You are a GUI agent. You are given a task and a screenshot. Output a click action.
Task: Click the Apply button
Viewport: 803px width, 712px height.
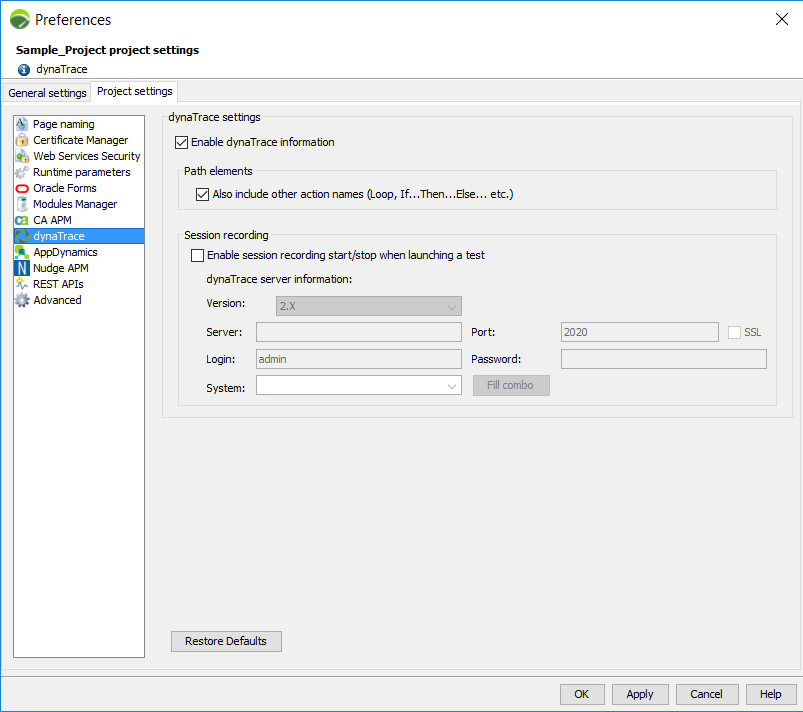coord(639,694)
